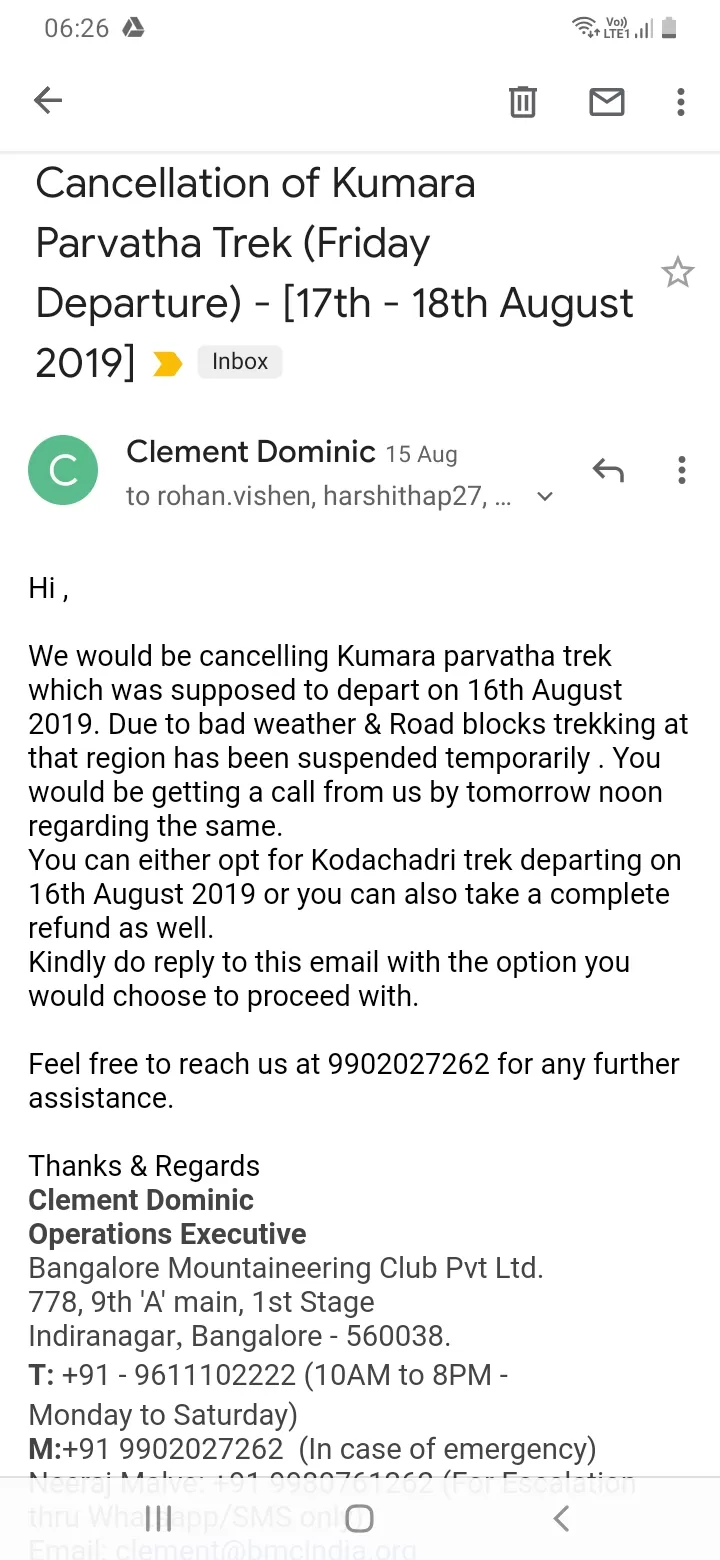Go back using the top-left arrow

point(48,100)
